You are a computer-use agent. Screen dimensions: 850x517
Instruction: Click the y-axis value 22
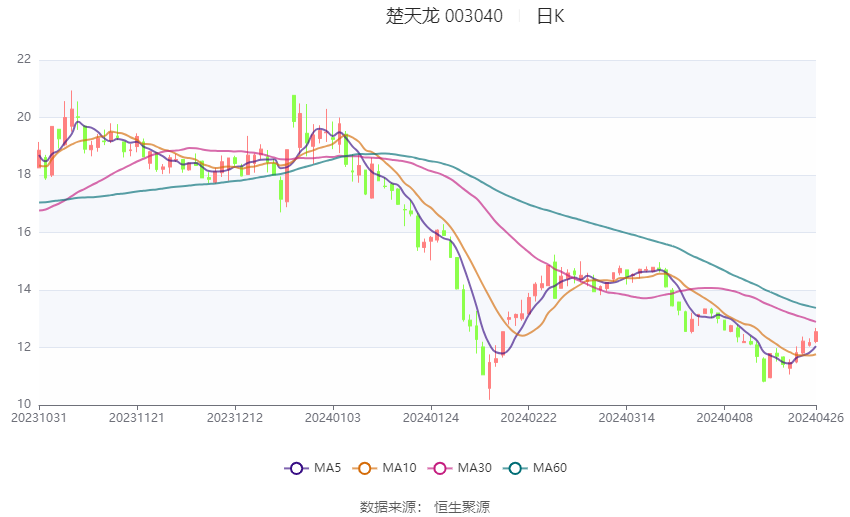(x=24, y=60)
